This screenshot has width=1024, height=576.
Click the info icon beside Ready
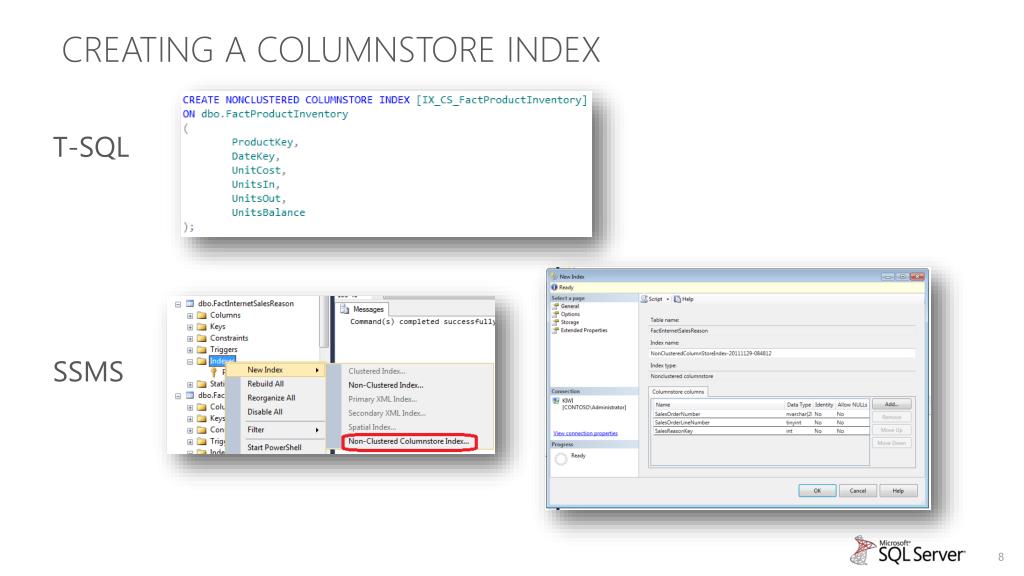tap(554, 287)
